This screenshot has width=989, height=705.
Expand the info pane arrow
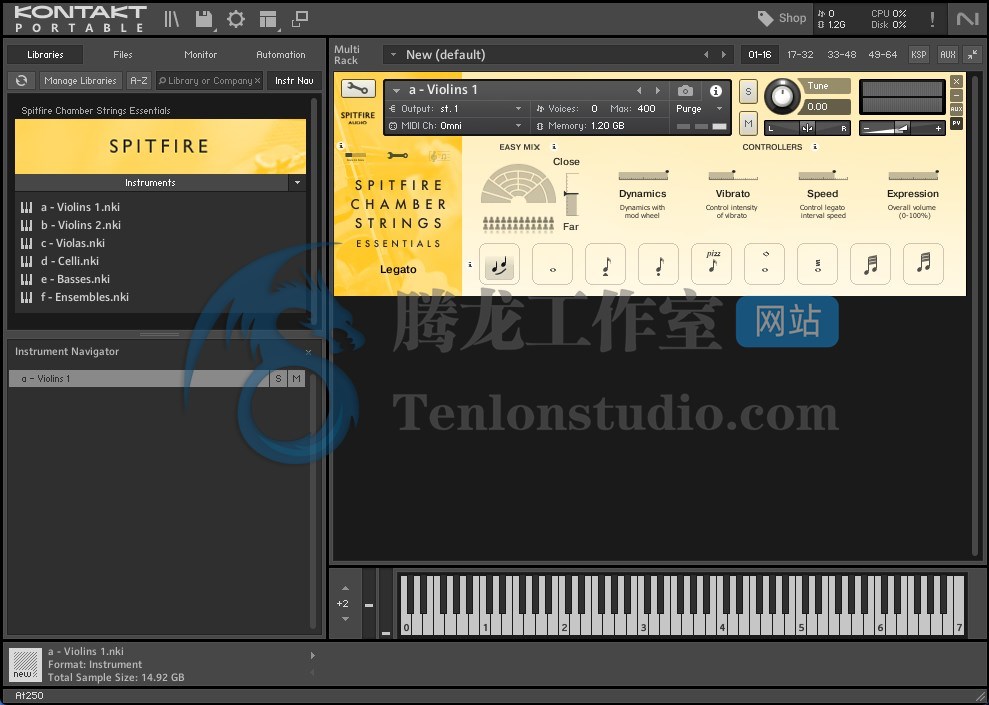tap(312, 655)
